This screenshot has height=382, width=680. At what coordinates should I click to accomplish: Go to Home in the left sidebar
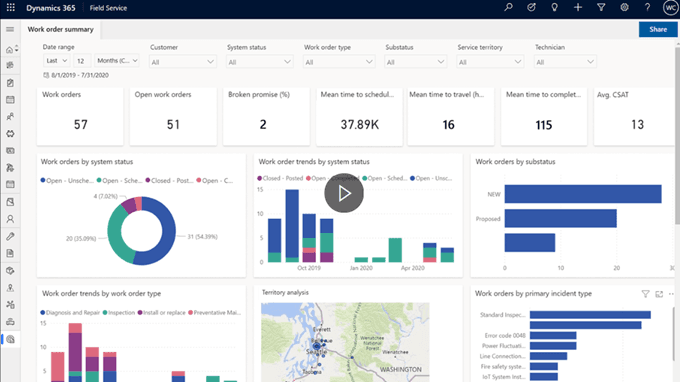click(9, 50)
